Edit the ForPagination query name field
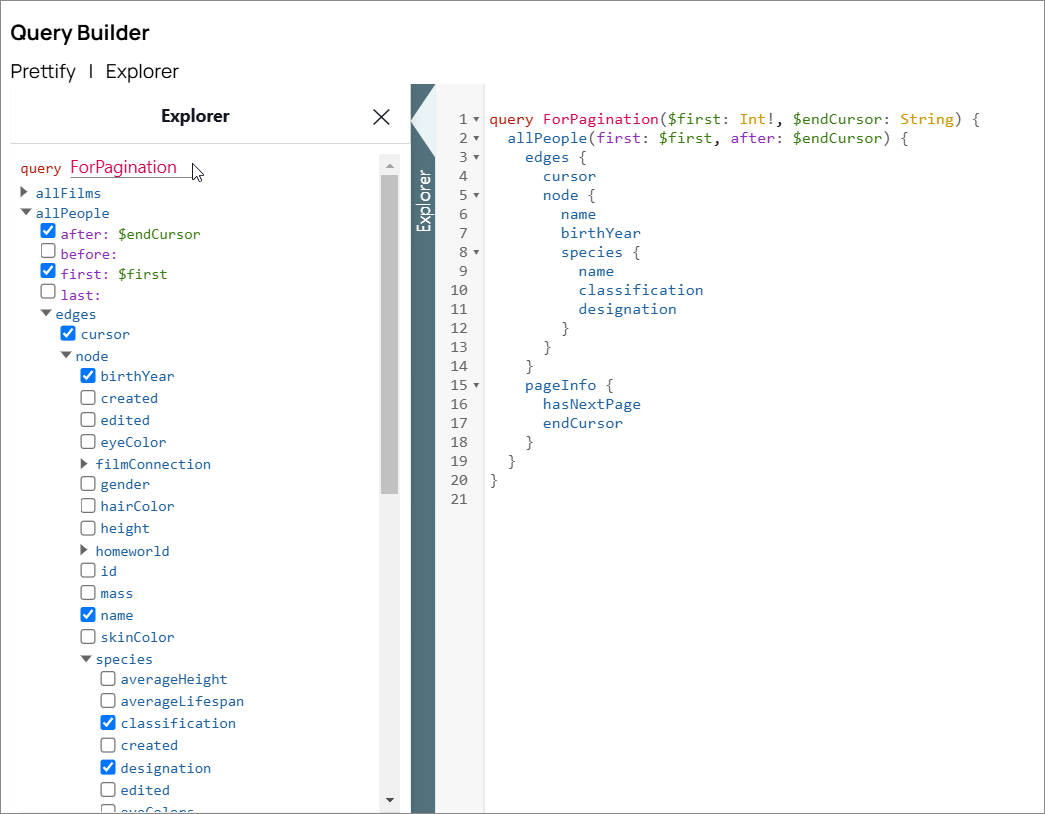The width and height of the screenshot is (1045, 814). pos(124,167)
